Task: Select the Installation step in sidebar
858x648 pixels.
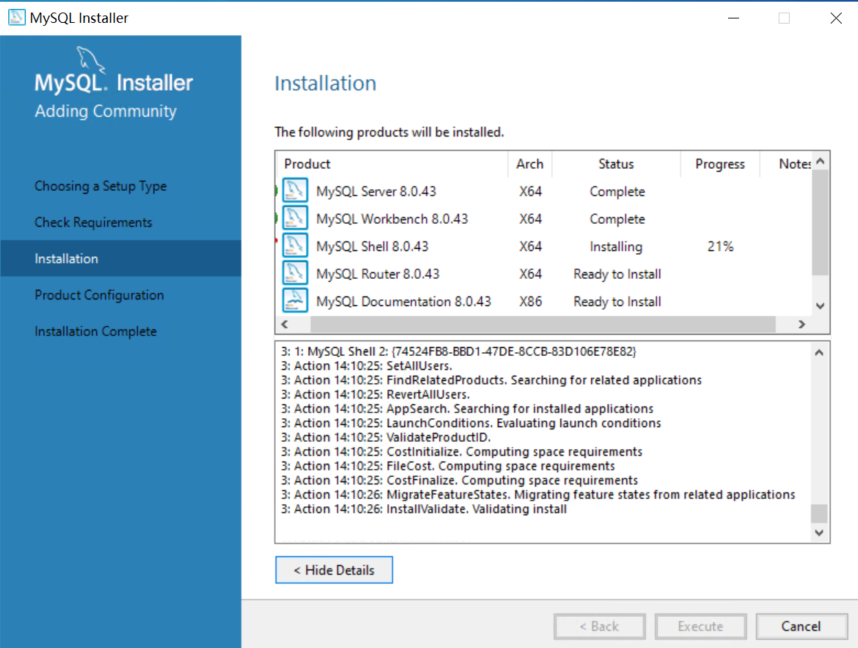Action: [x=120, y=258]
